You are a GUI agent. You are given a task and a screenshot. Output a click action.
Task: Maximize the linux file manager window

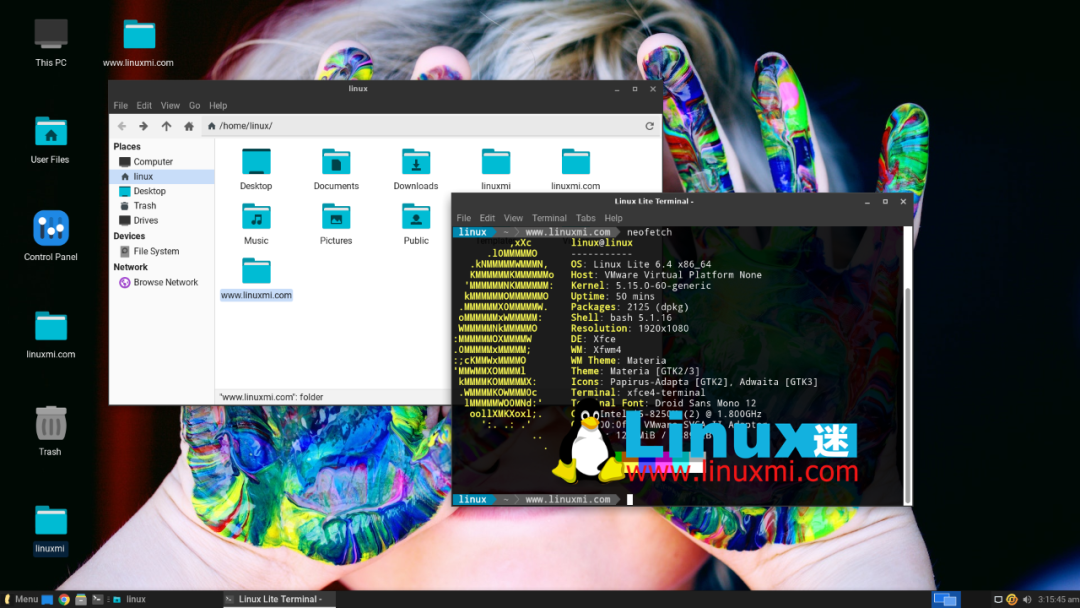(x=635, y=89)
